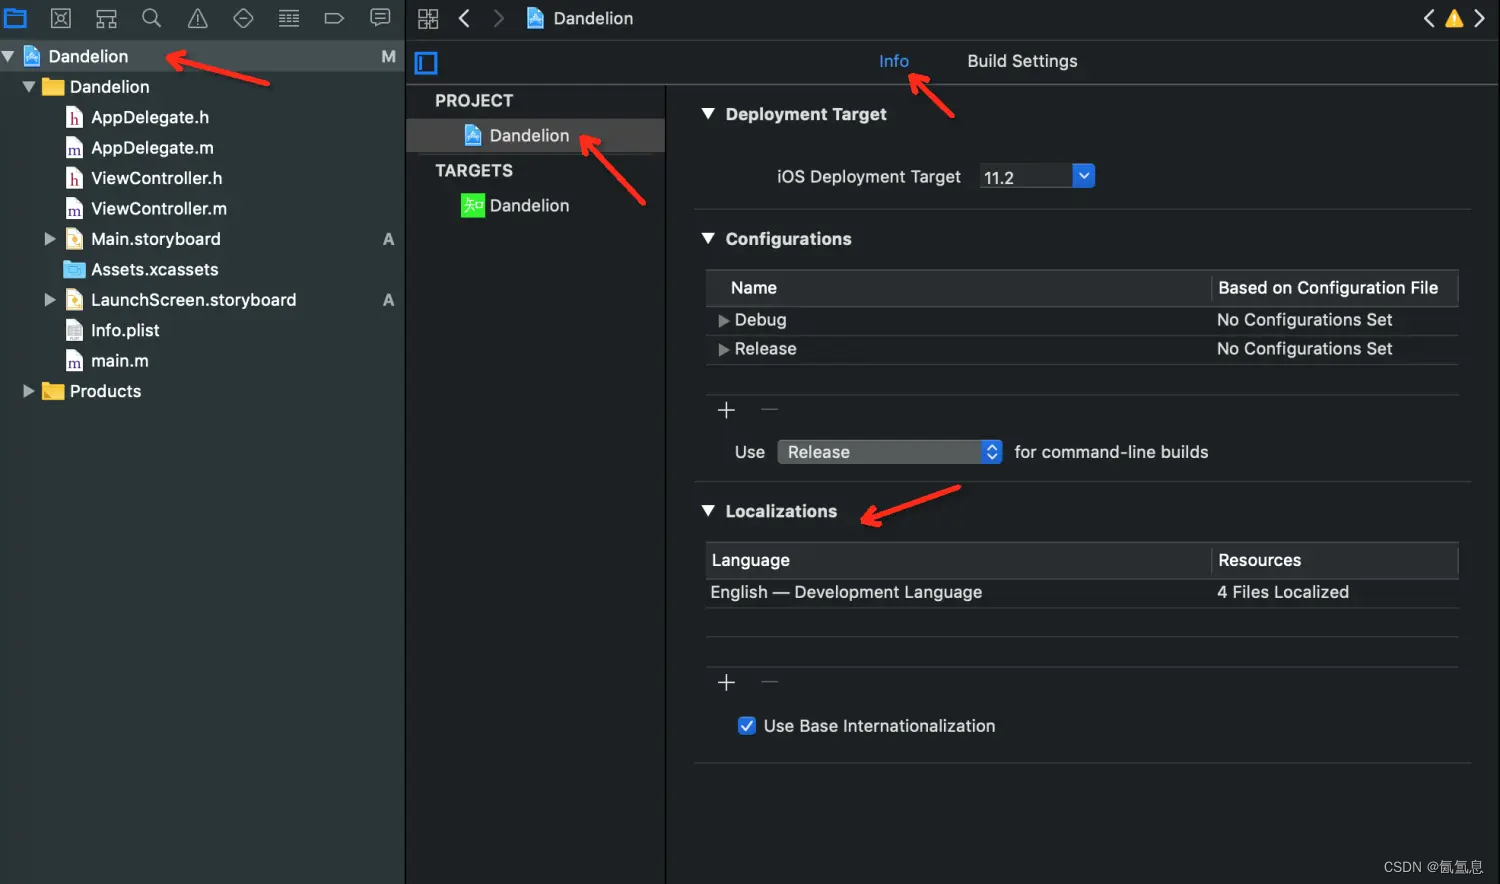Switch to the Info tab
The image size is (1500, 884).
[894, 61]
